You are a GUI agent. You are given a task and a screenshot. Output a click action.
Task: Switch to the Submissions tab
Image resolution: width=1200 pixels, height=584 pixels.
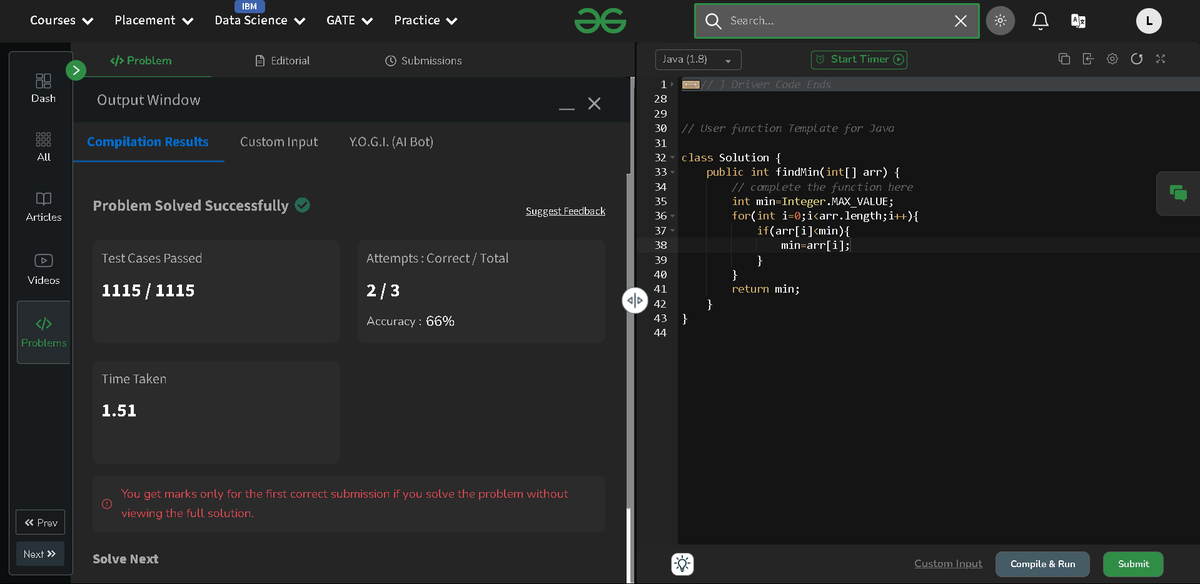pyautogui.click(x=423, y=60)
